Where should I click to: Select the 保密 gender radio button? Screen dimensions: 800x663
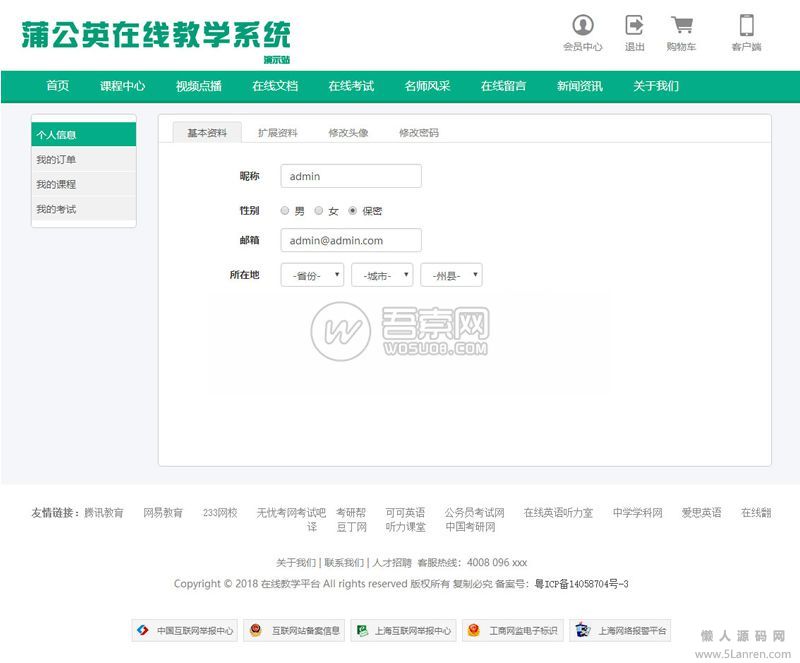pos(352,211)
